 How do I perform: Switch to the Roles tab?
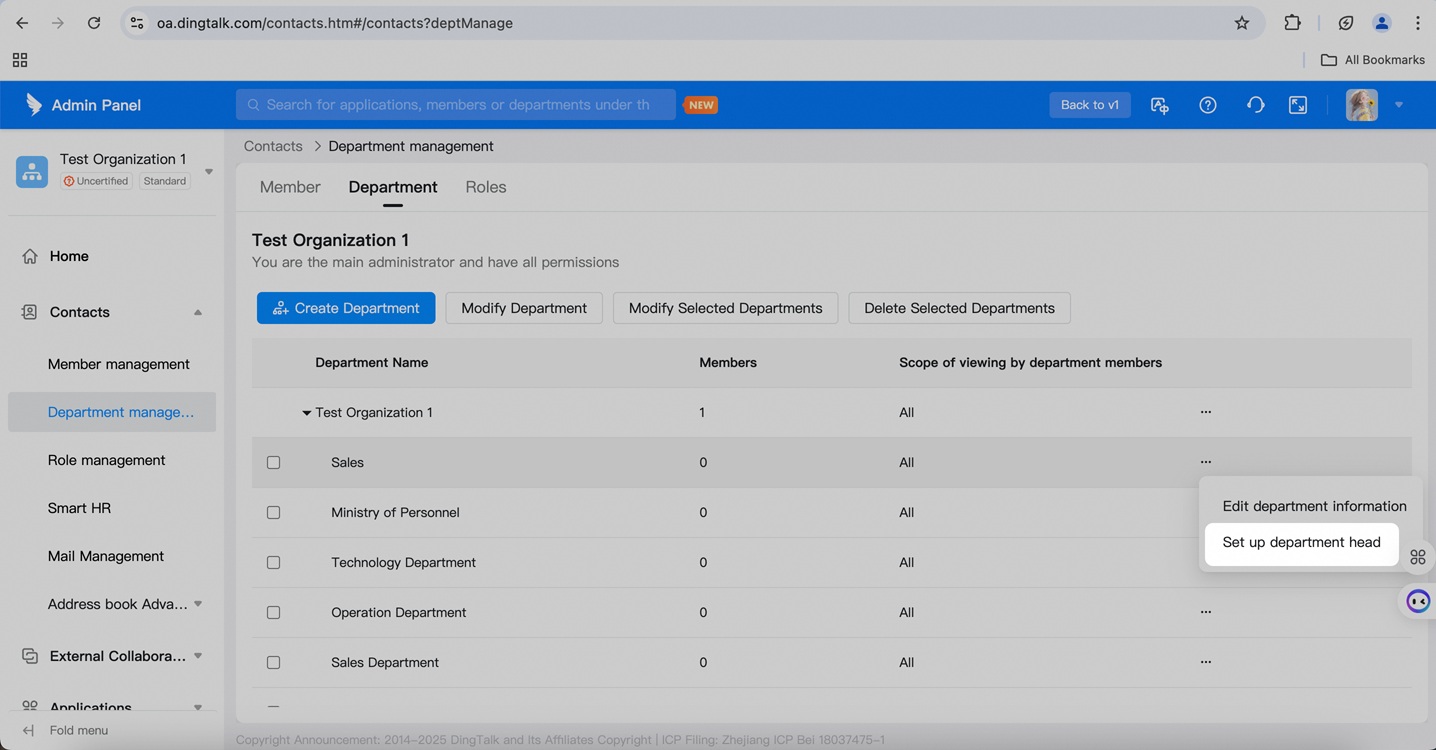coord(486,187)
